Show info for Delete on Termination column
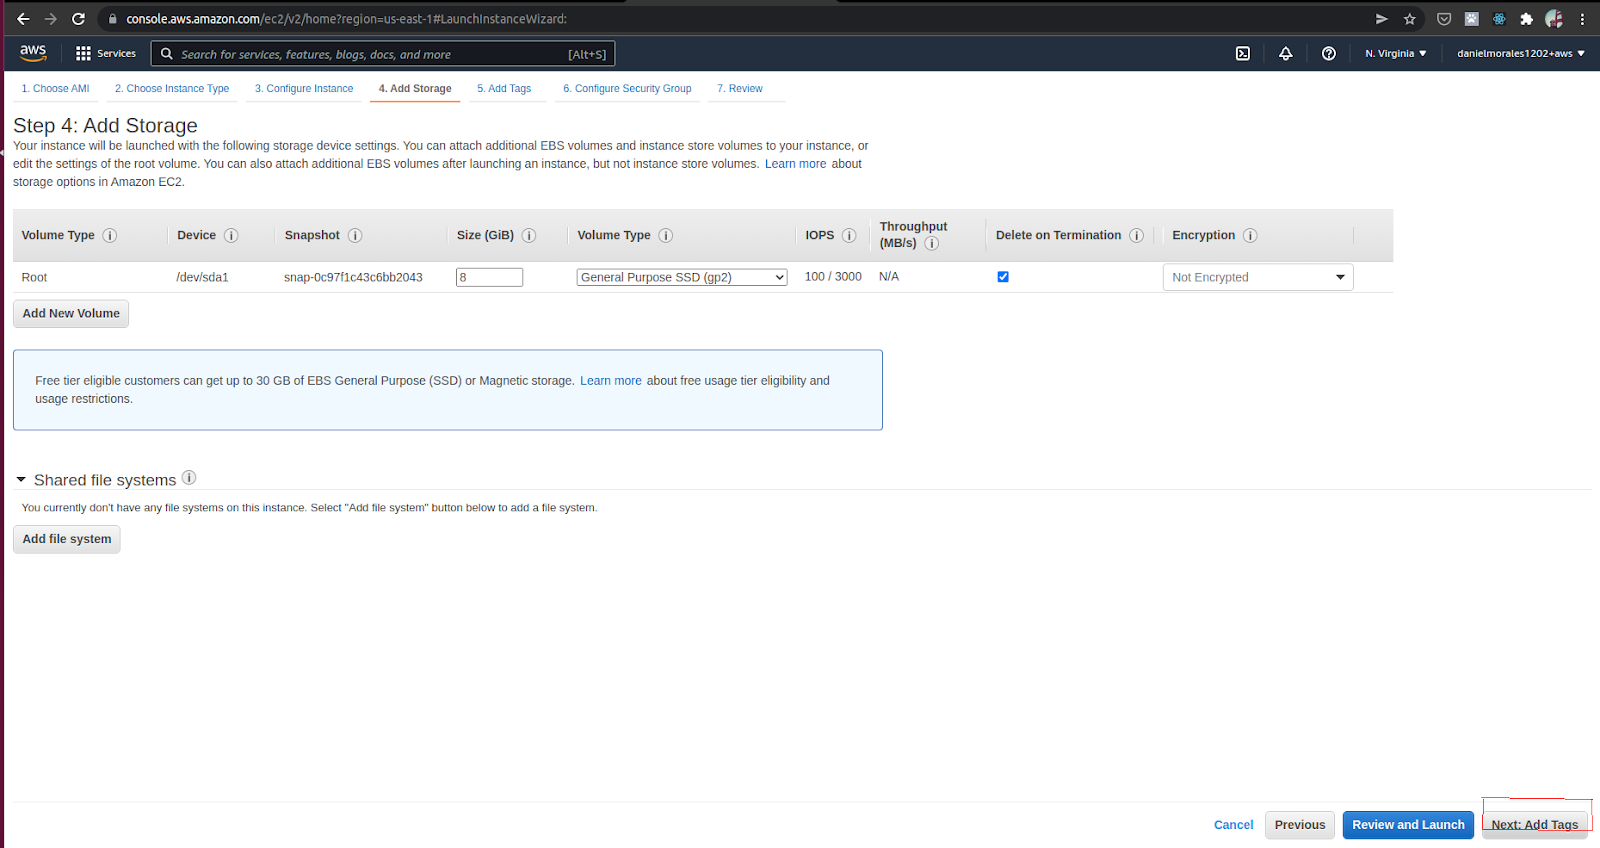Viewport: 1600px width, 848px height. pos(1136,236)
